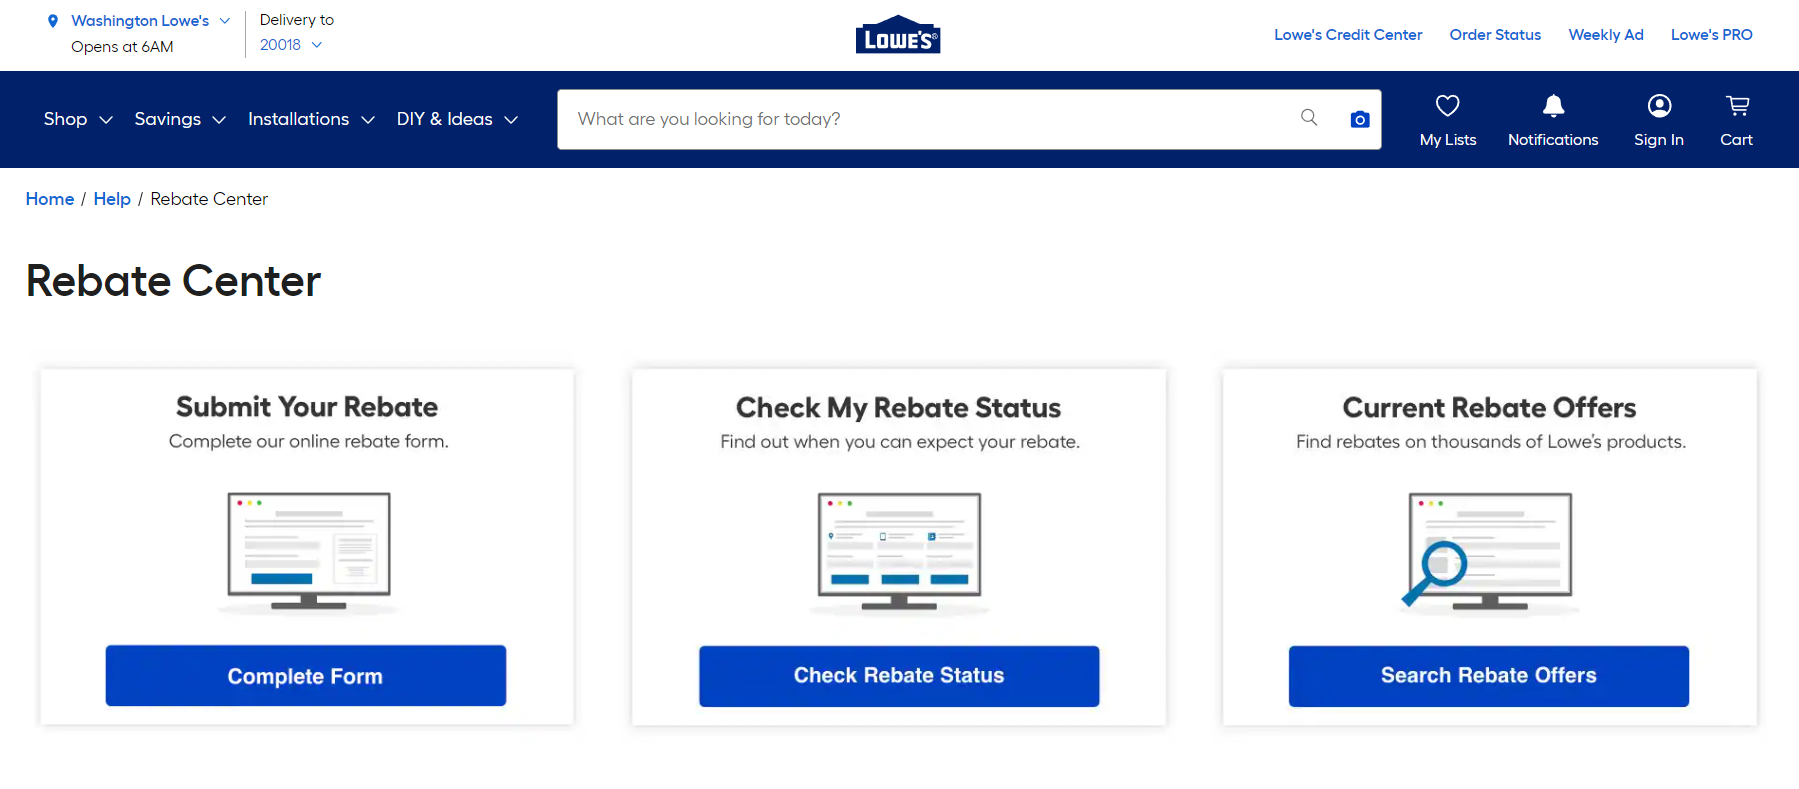Click the Current Rebate Offers heading
The image size is (1799, 789).
click(1489, 408)
